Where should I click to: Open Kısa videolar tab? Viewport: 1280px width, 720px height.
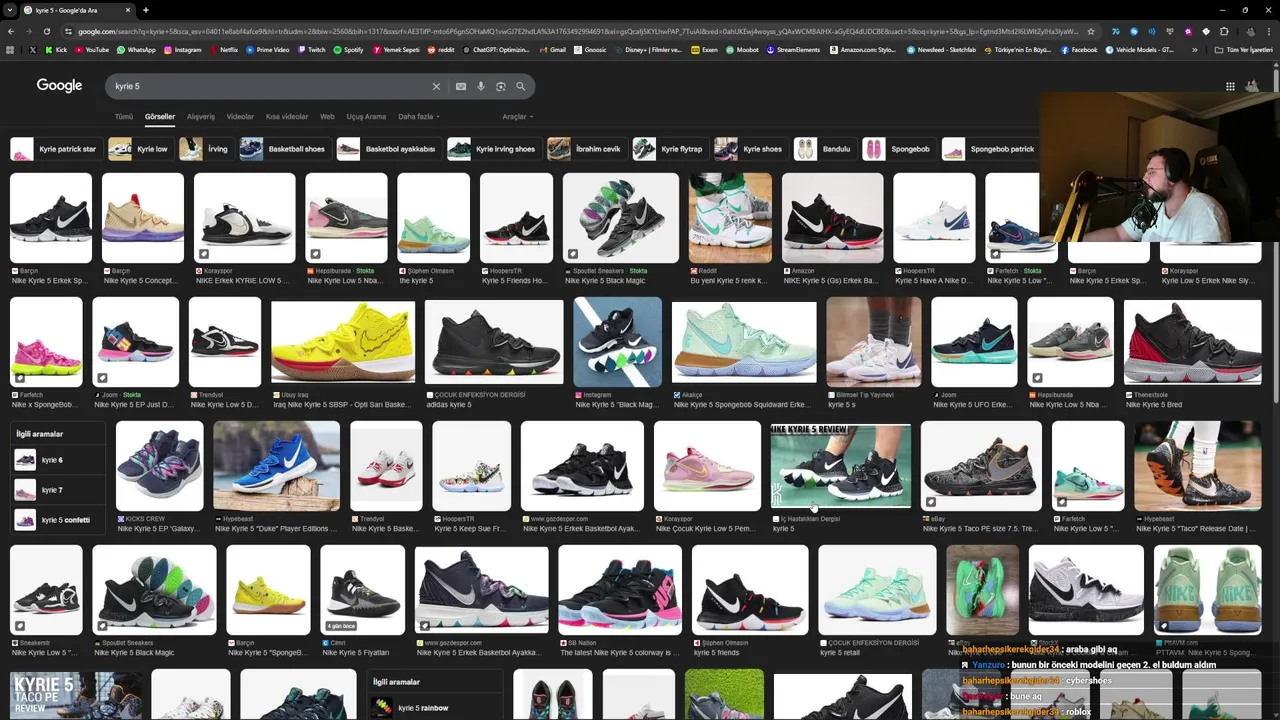(287, 117)
